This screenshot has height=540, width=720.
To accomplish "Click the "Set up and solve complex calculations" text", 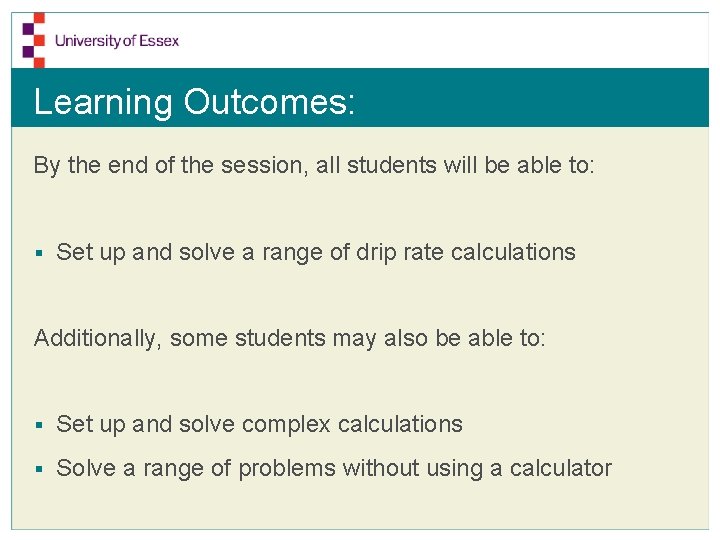I will point(259,424).
